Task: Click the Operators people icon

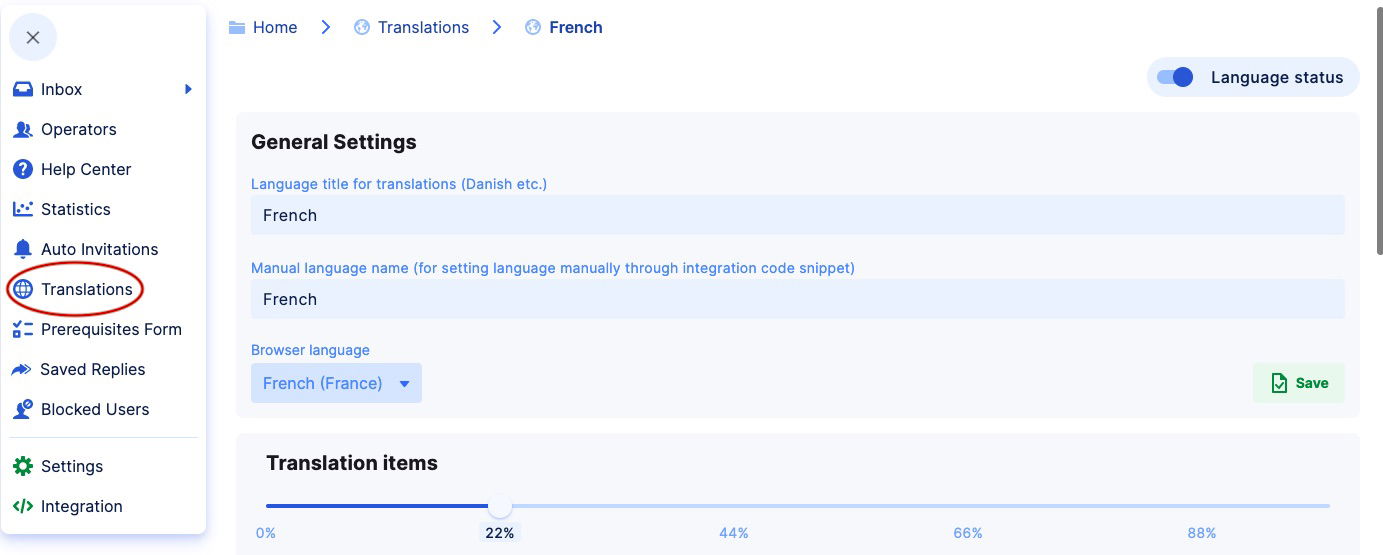Action: (x=22, y=129)
